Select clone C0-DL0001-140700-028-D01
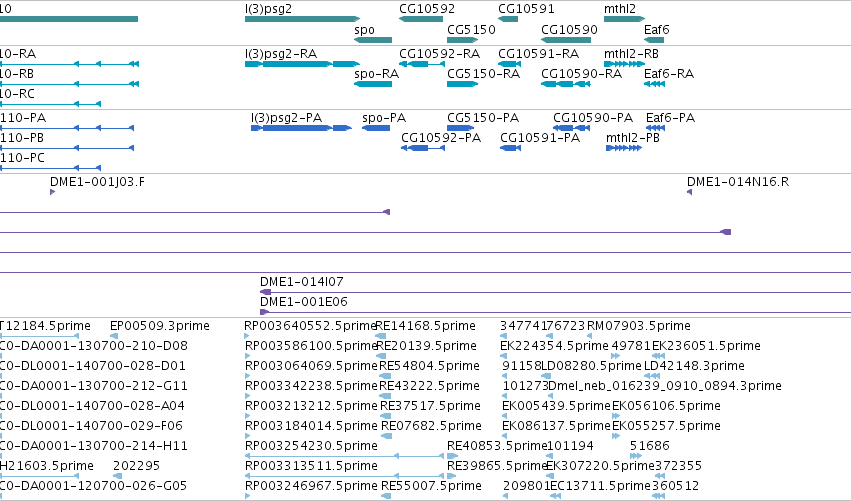Screen dimensions: 851x501 pos(92,366)
